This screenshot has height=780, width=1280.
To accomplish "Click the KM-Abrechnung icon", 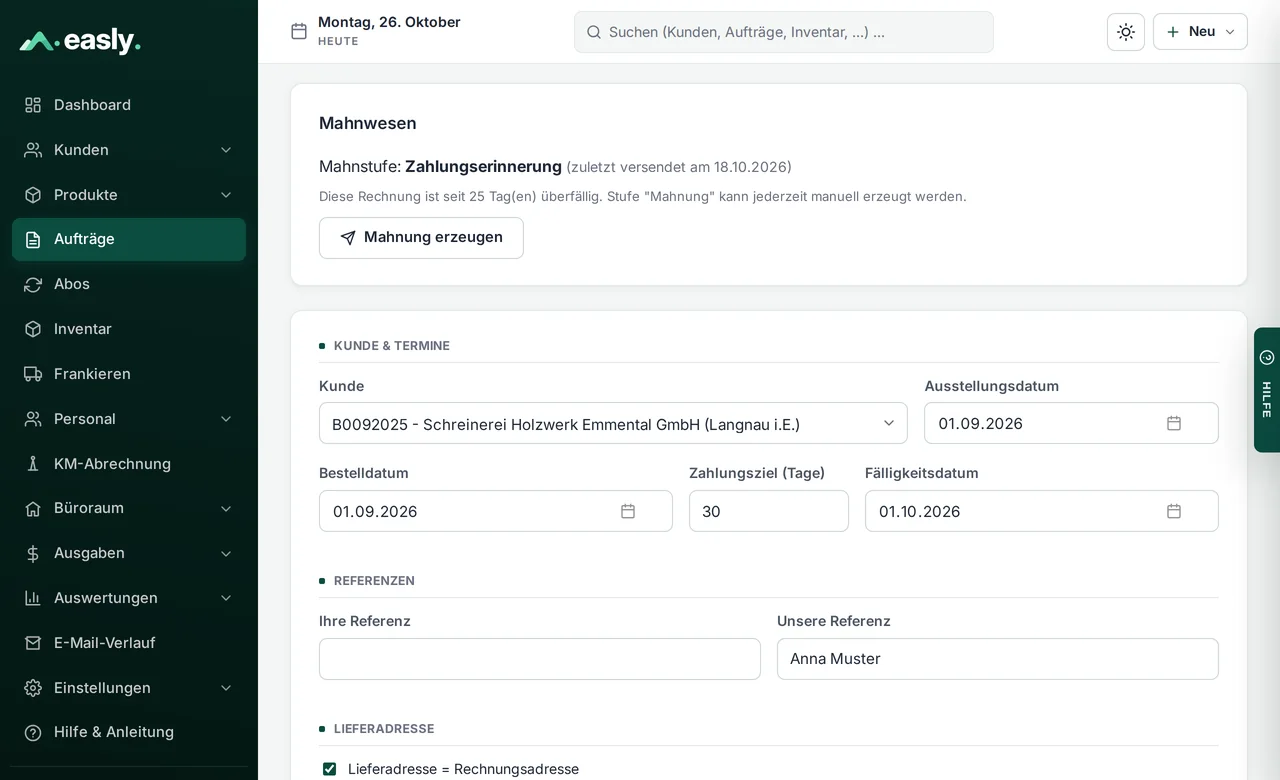I will tap(33, 464).
